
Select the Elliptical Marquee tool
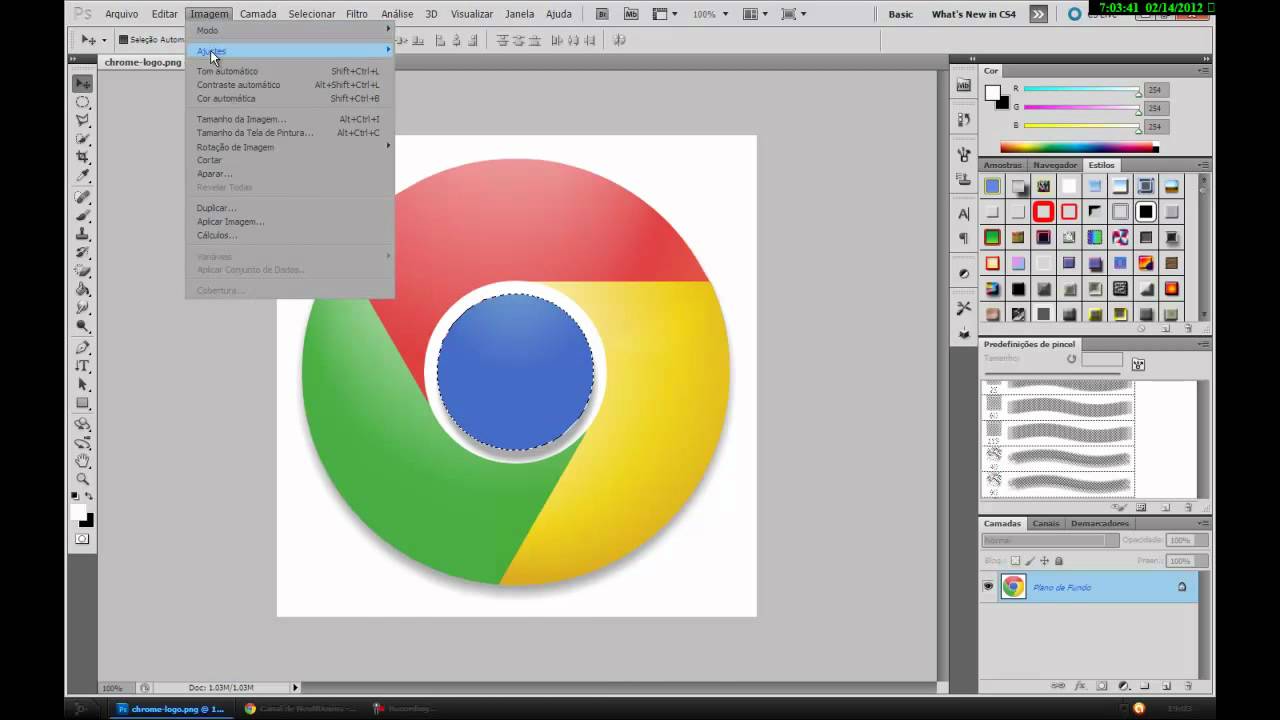pyautogui.click(x=83, y=102)
